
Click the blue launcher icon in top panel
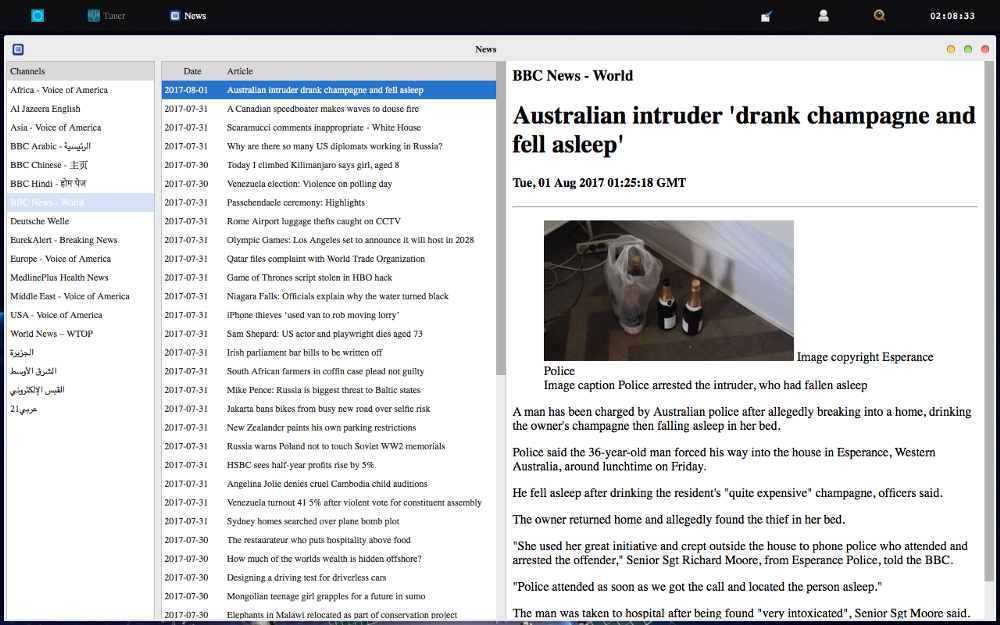tap(38, 16)
